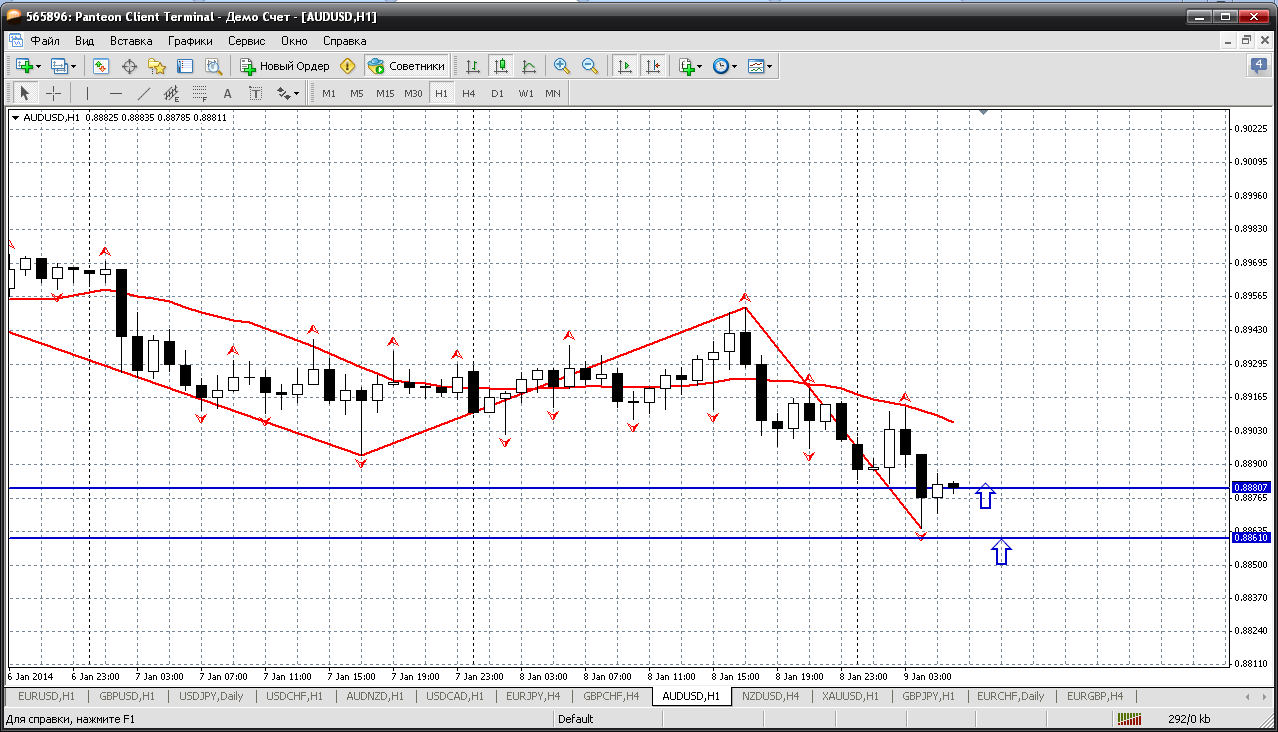Switch timeframe to M5

356,93
